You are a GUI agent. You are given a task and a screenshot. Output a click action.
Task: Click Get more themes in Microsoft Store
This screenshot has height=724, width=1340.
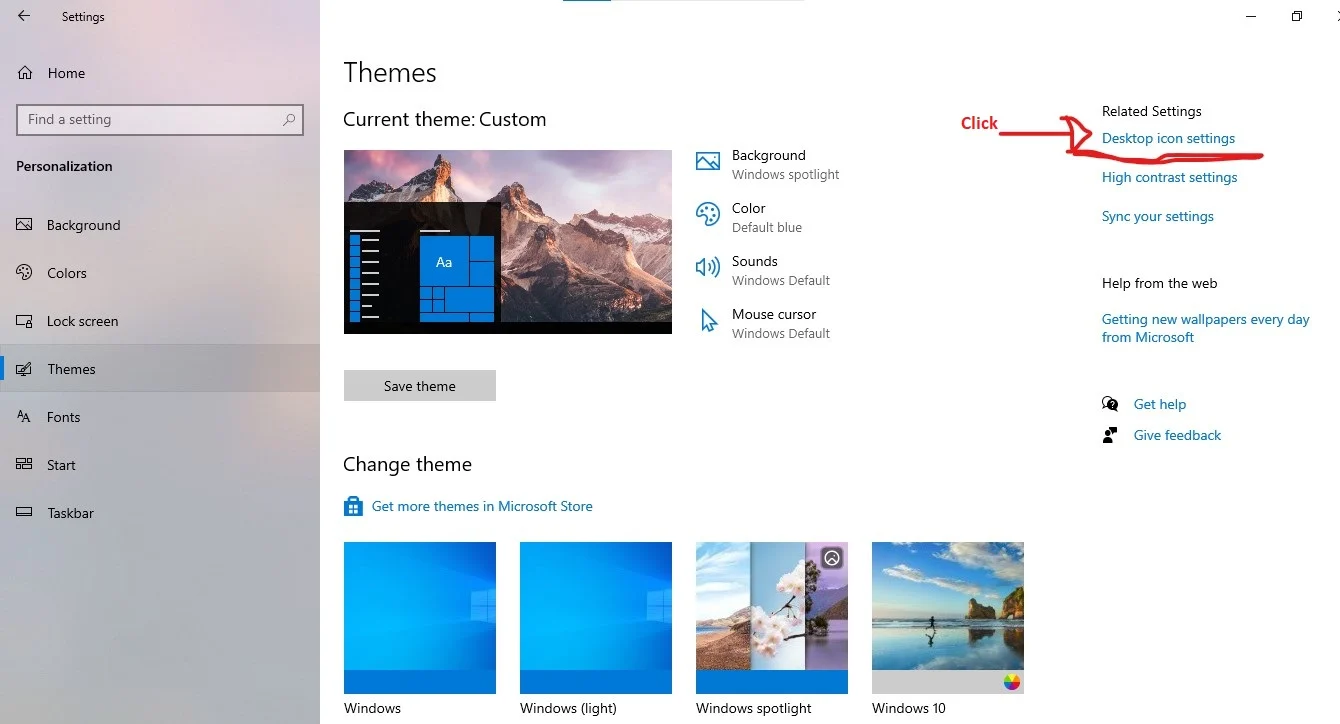coord(482,506)
